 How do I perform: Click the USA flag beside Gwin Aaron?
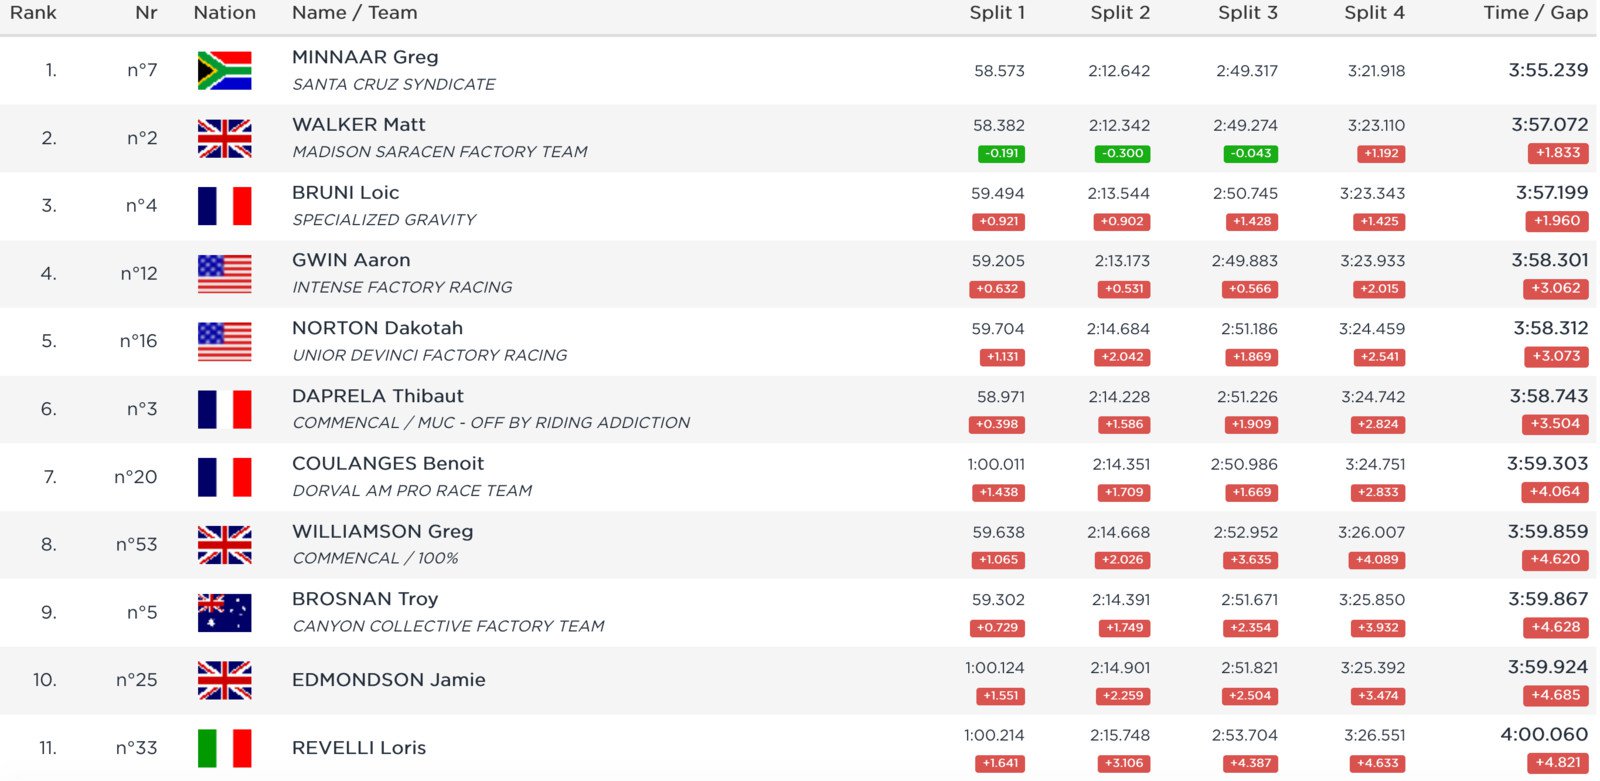tap(224, 274)
